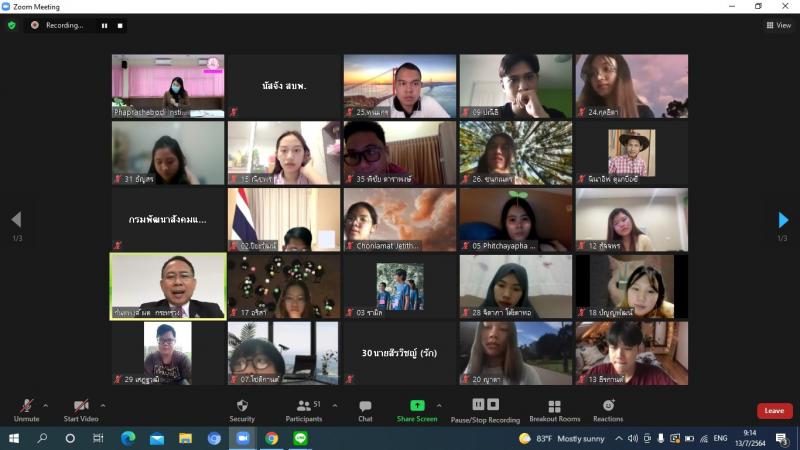Open video options arrow next to Start Video

103,406
